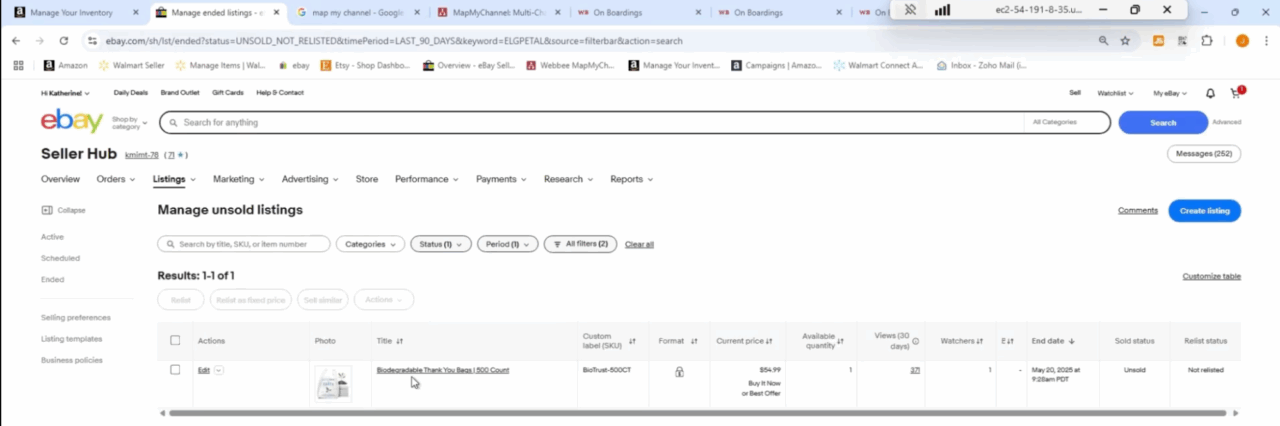
Task: Check the Biodegradable Thank You Bags row checkbox
Action: click(x=175, y=370)
